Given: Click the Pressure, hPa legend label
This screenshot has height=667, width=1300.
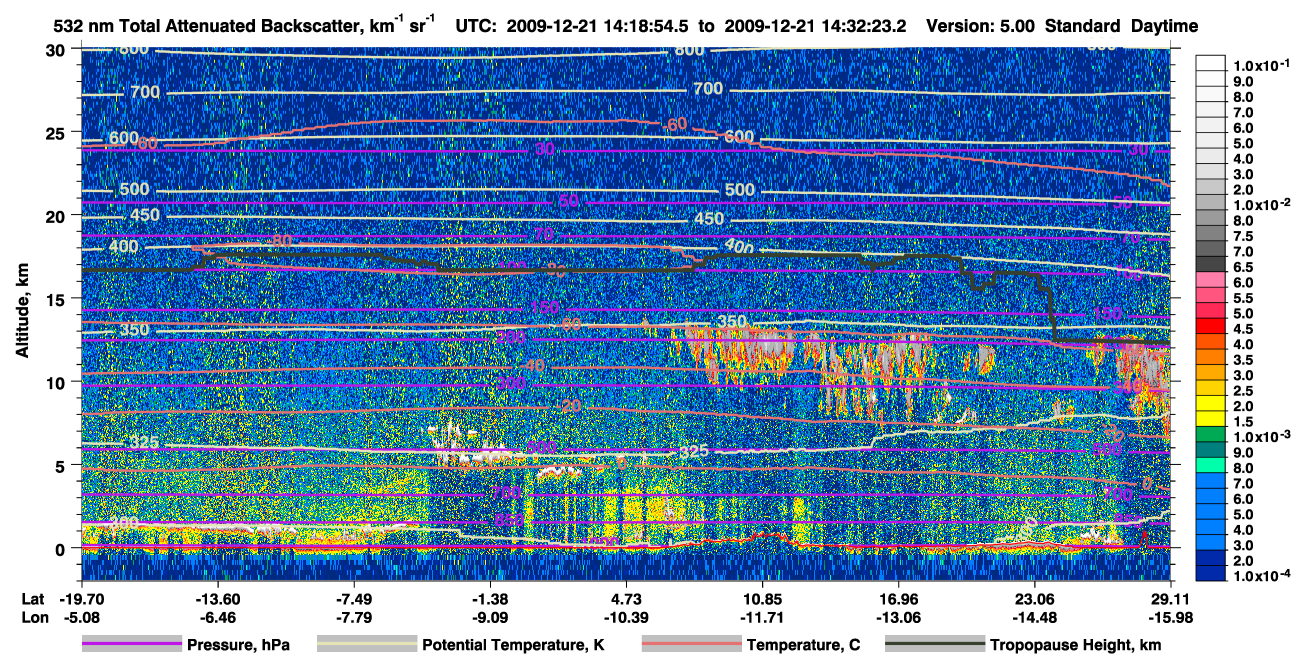Looking at the screenshot, I should click(240, 645).
